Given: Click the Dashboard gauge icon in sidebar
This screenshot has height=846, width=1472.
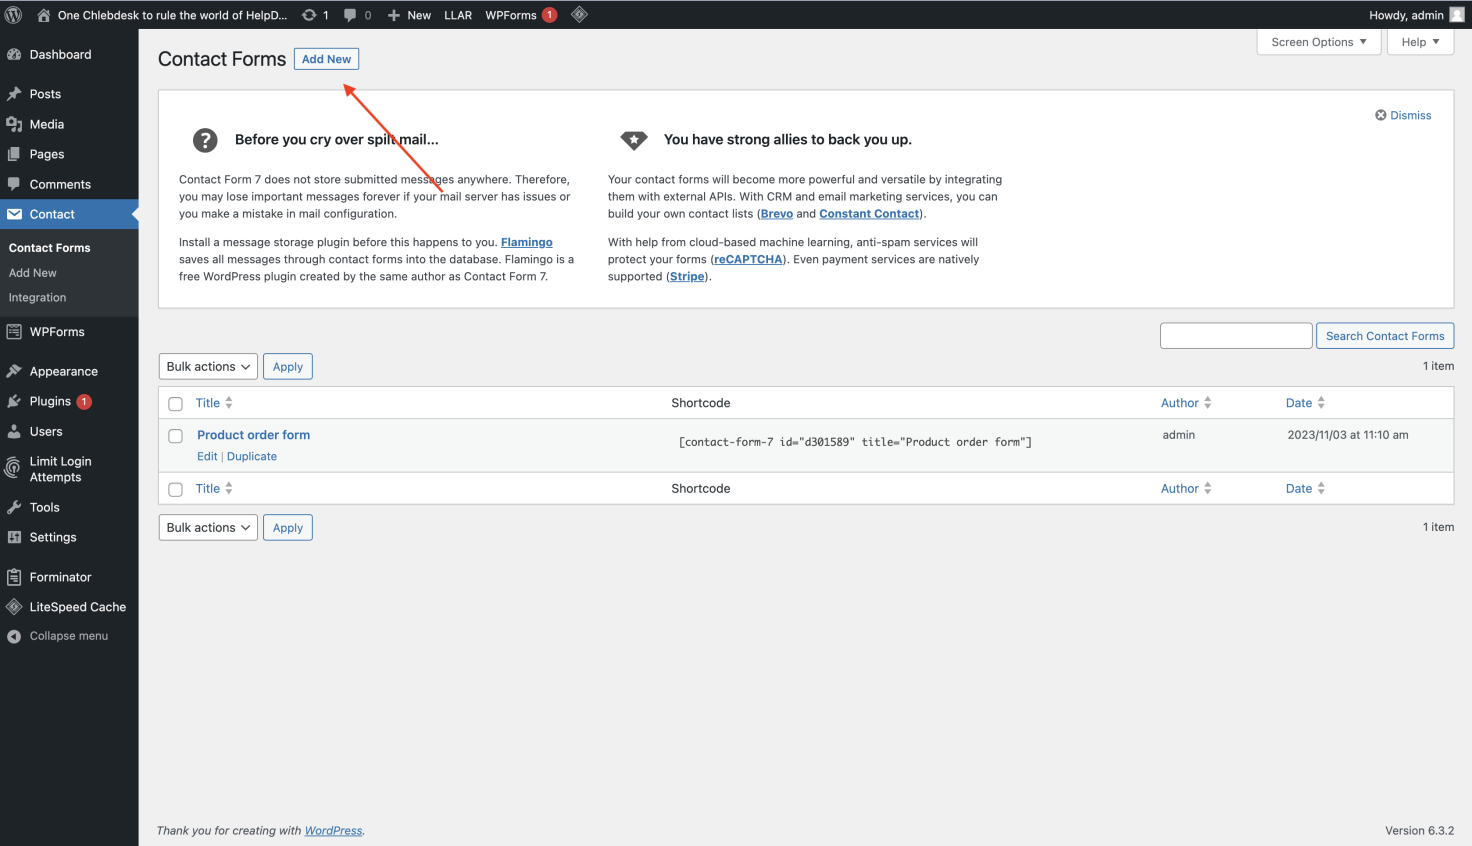Looking at the screenshot, I should tap(14, 54).
